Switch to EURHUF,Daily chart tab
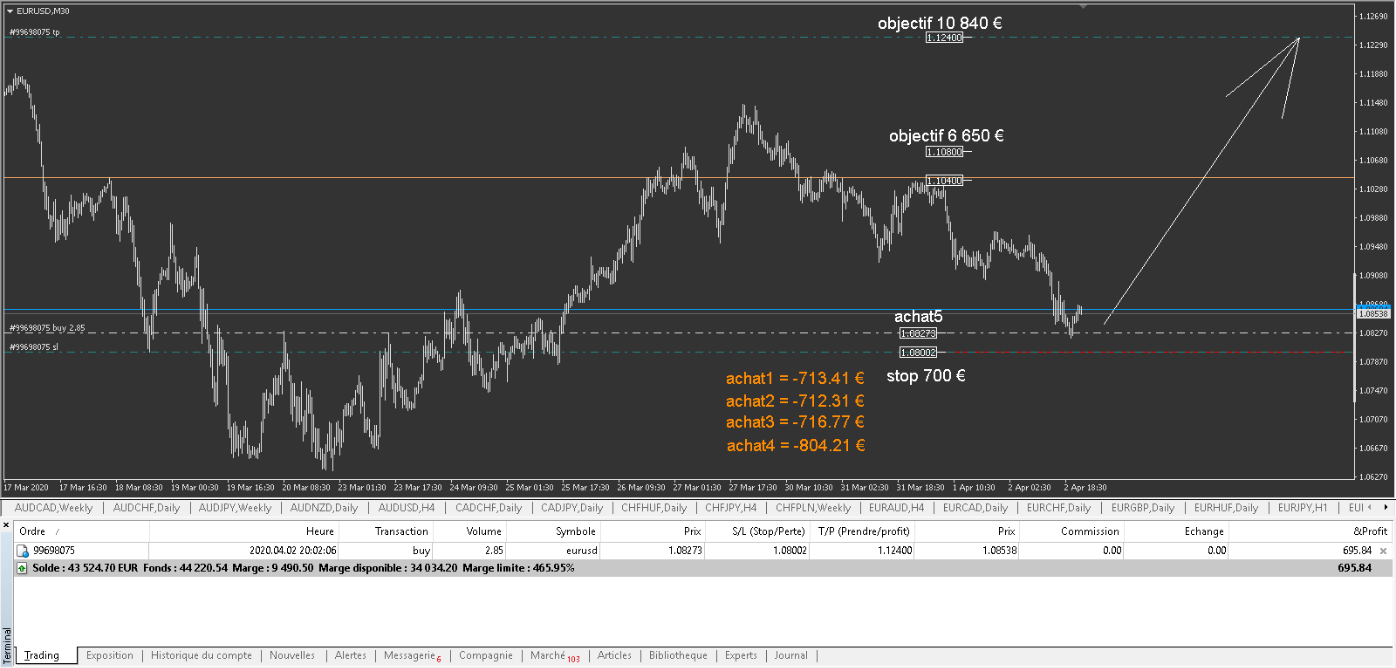 [x=1227, y=508]
